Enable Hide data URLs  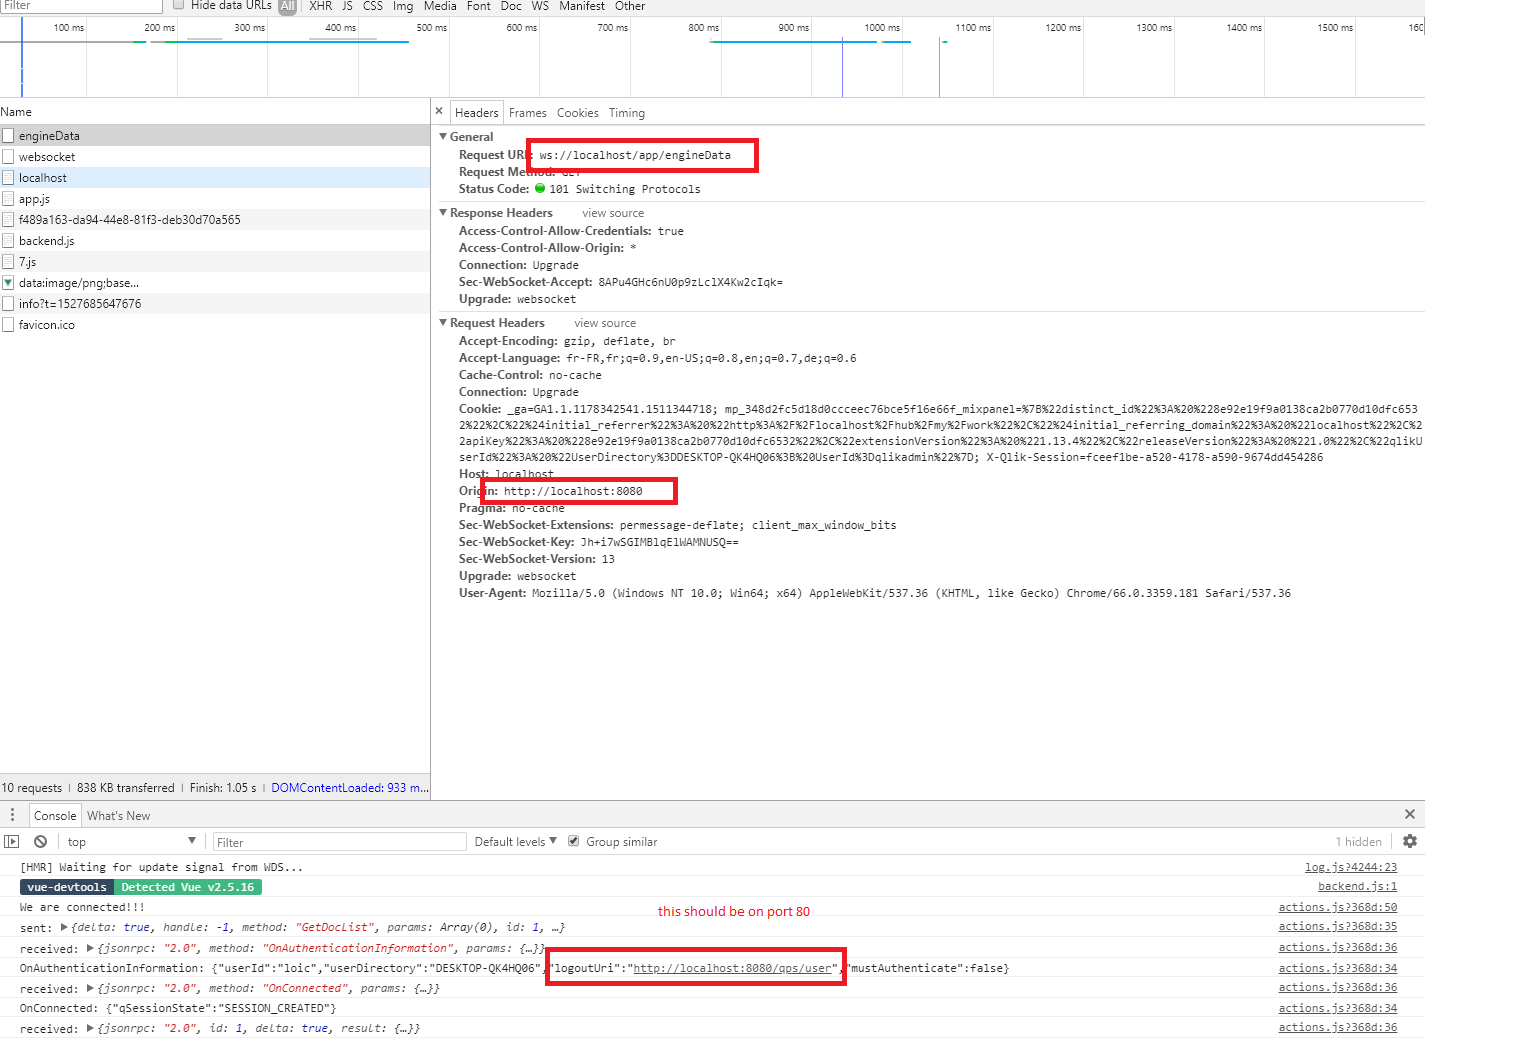178,4
